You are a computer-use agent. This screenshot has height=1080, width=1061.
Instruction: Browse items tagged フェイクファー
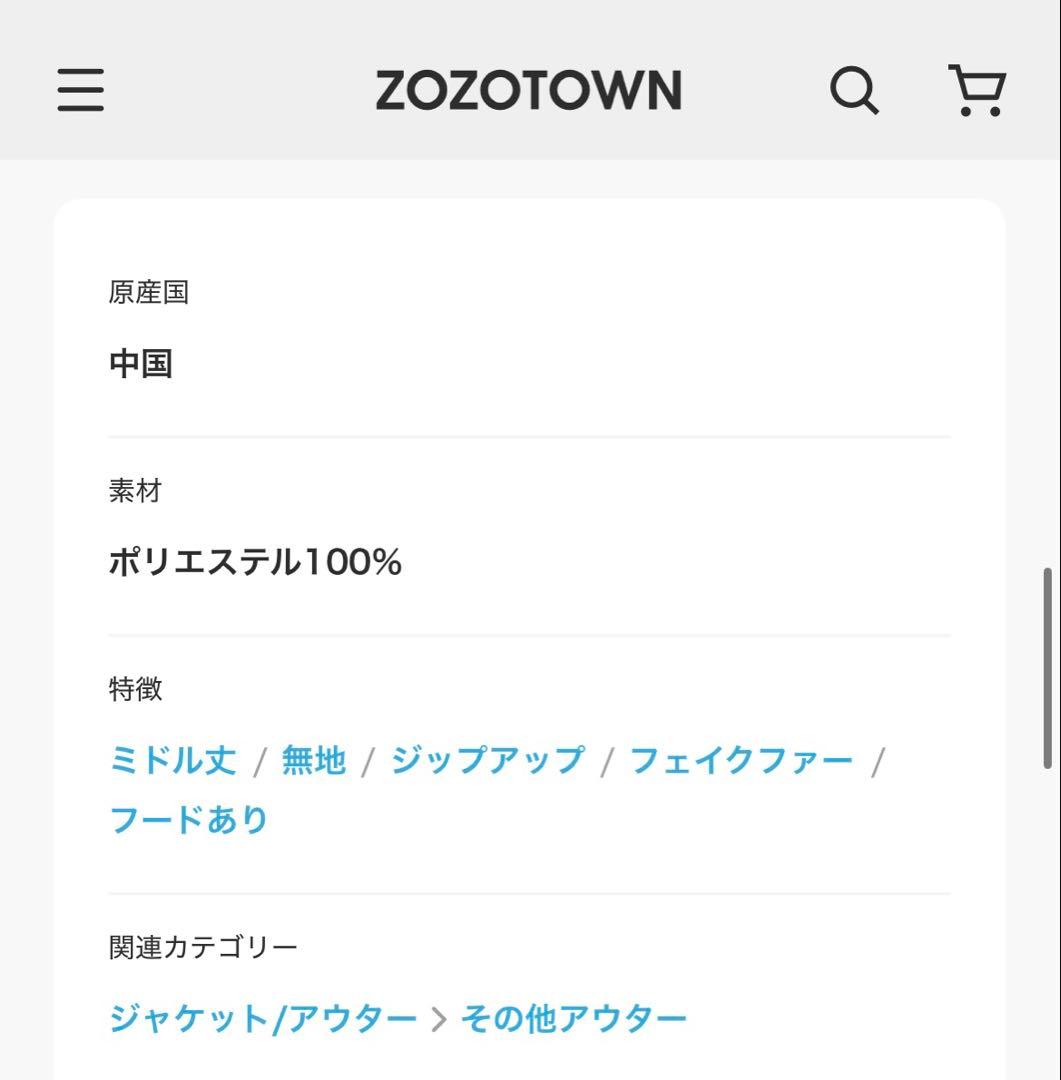(741, 761)
